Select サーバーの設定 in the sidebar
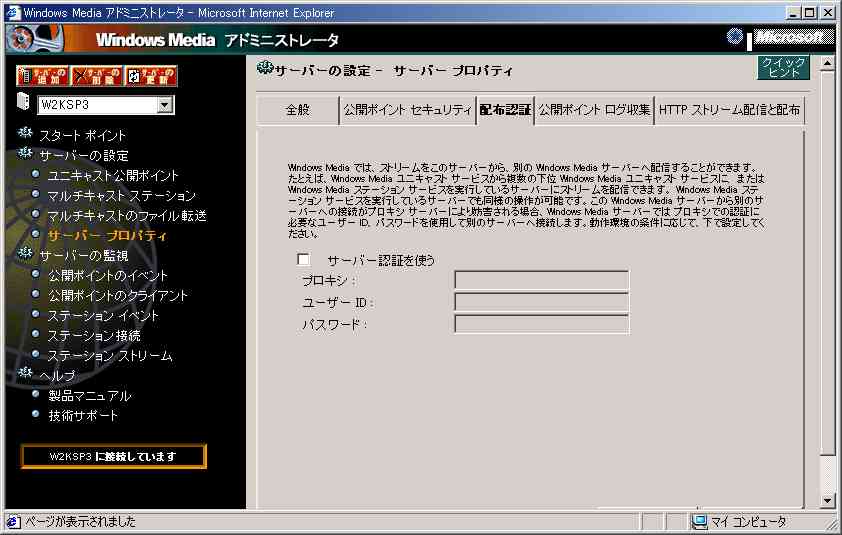This screenshot has width=842, height=535. coord(84,156)
